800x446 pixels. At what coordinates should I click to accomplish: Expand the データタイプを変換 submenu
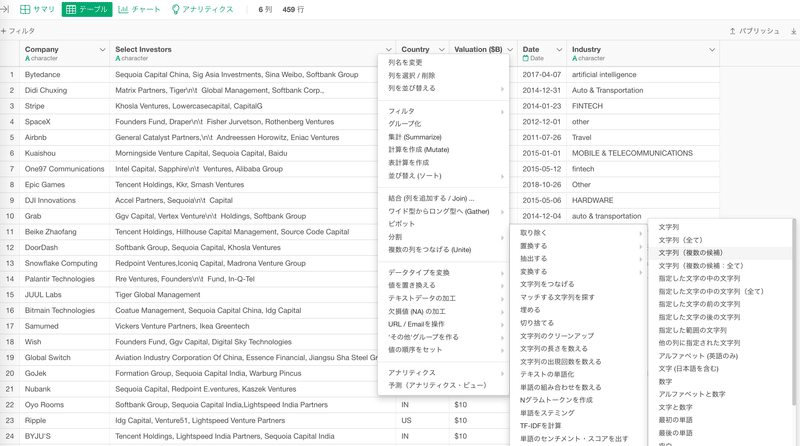point(443,272)
